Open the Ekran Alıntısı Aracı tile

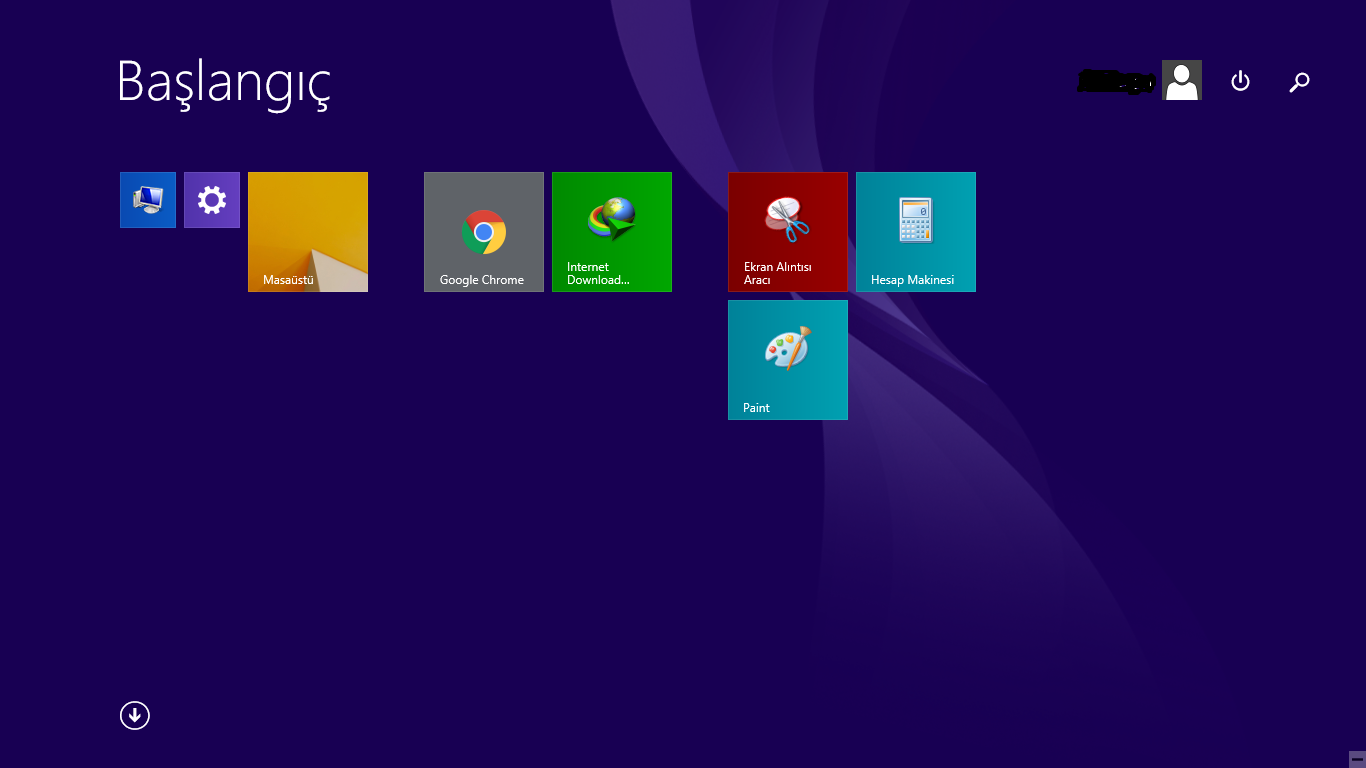788,232
